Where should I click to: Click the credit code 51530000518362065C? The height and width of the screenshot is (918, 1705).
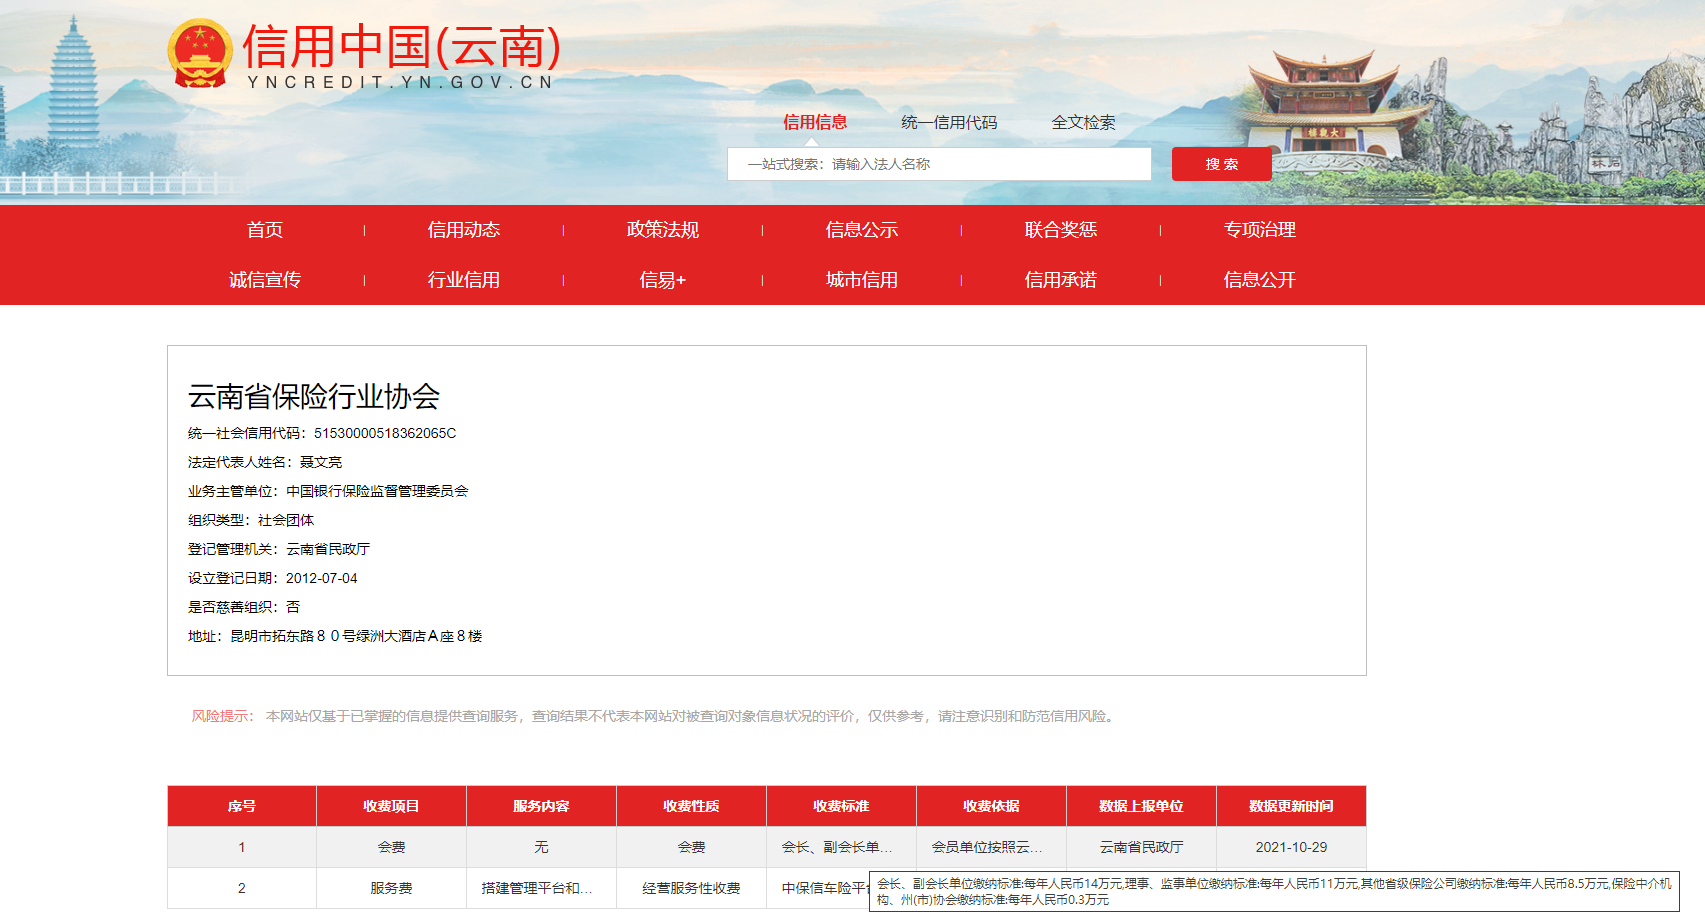(385, 433)
